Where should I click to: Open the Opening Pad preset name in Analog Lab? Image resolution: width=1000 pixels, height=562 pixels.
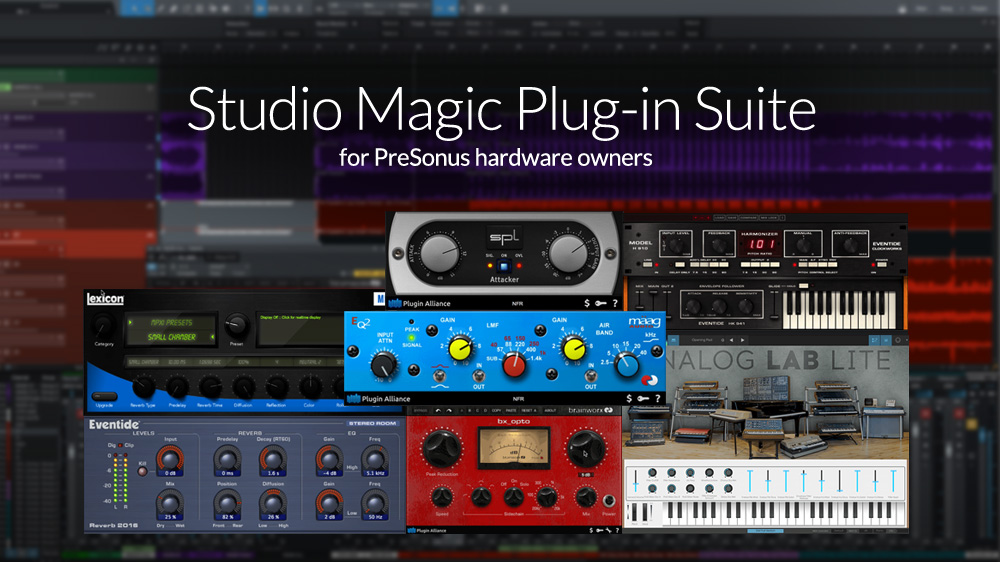tap(702, 340)
